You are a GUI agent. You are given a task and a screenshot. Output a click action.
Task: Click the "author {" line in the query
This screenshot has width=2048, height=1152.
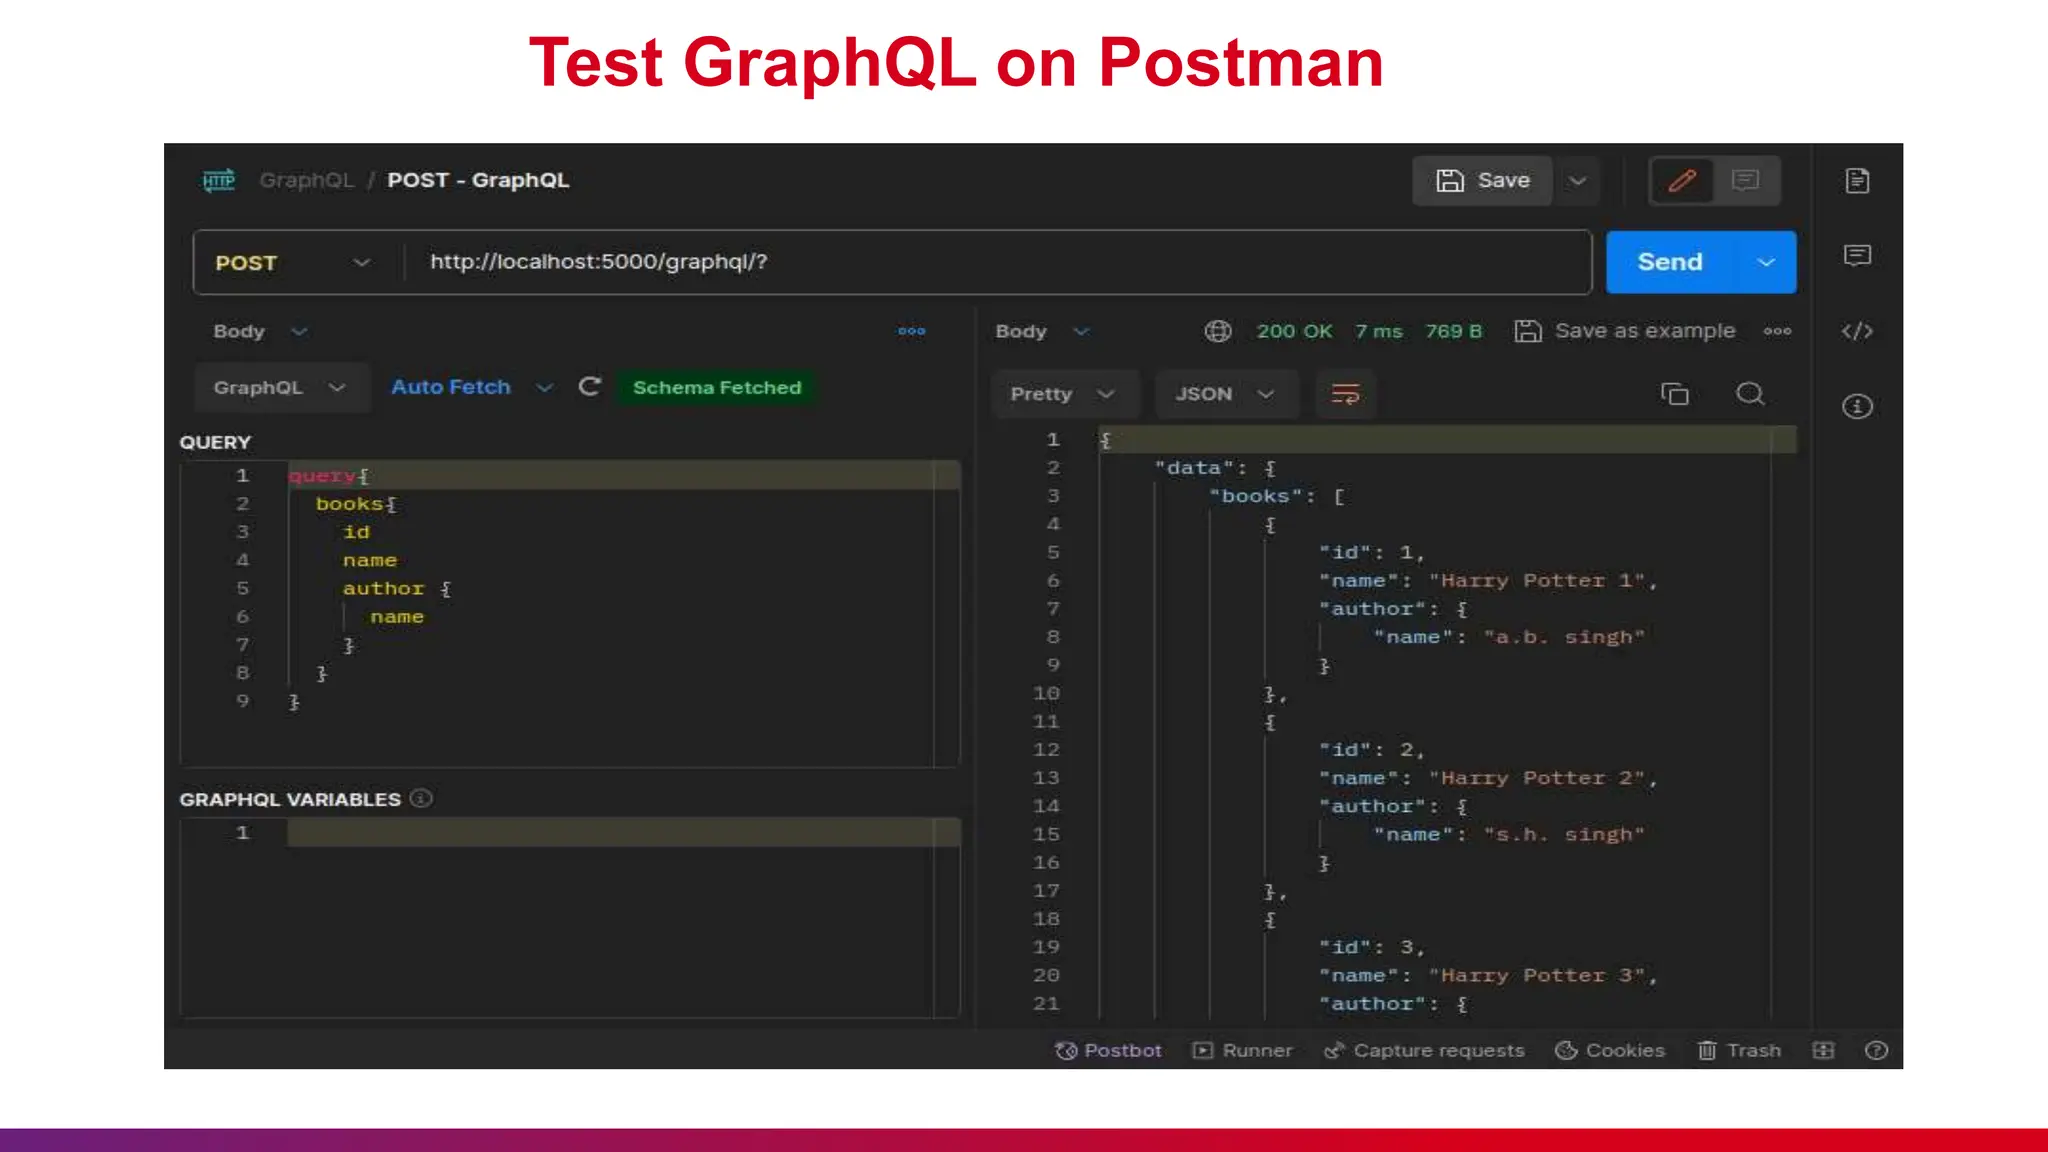(397, 589)
